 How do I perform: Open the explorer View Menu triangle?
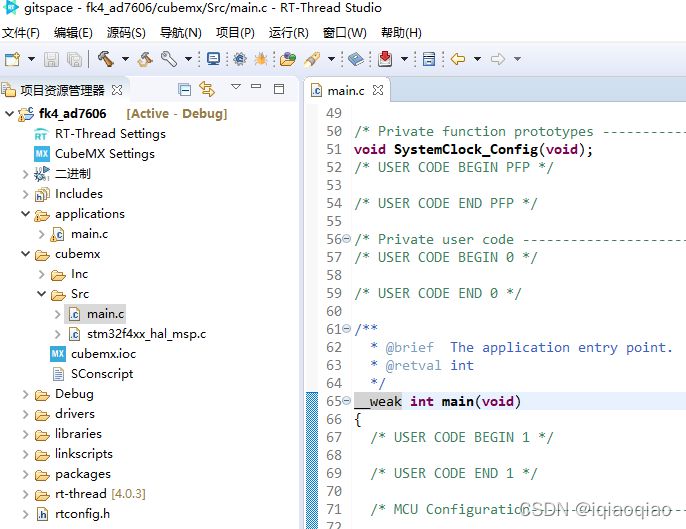[x=236, y=87]
